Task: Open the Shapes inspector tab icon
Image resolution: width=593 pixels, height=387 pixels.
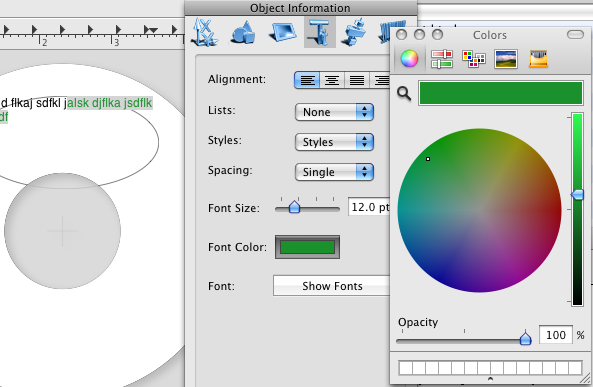Action: point(243,33)
